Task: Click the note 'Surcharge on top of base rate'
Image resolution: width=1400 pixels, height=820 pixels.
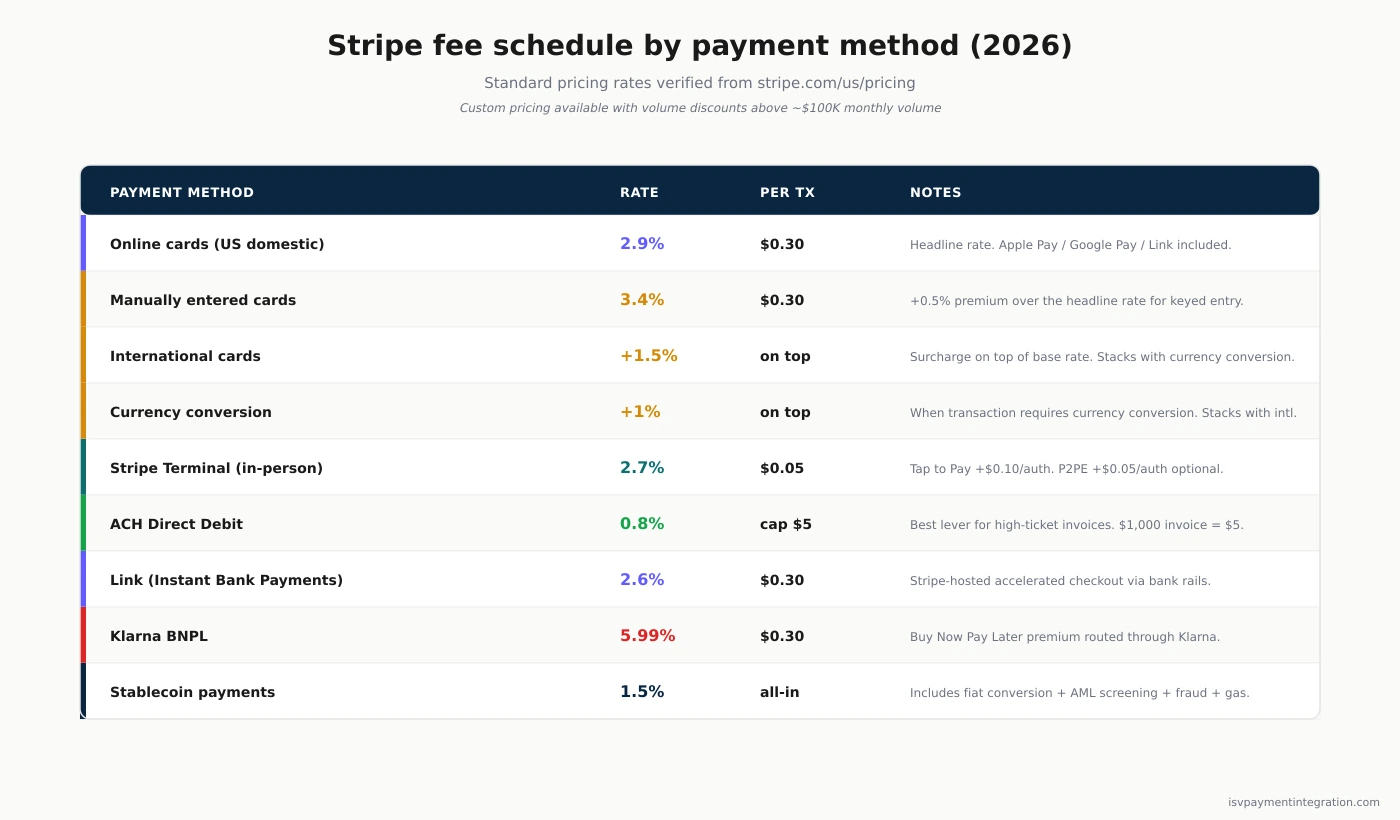Action: click(x=1000, y=357)
